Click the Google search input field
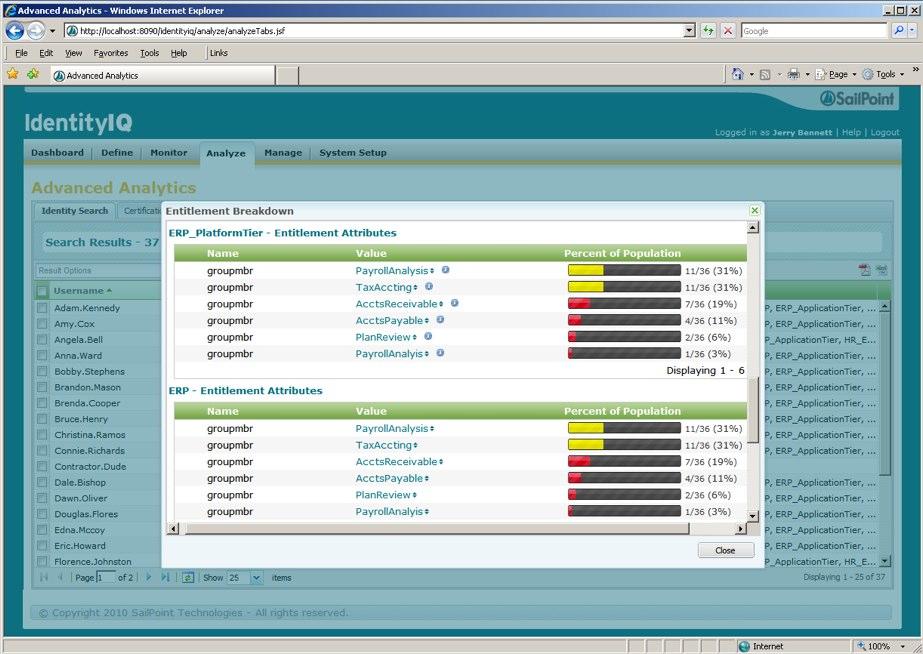Image resolution: width=923 pixels, height=654 pixels. pyautogui.click(x=814, y=31)
